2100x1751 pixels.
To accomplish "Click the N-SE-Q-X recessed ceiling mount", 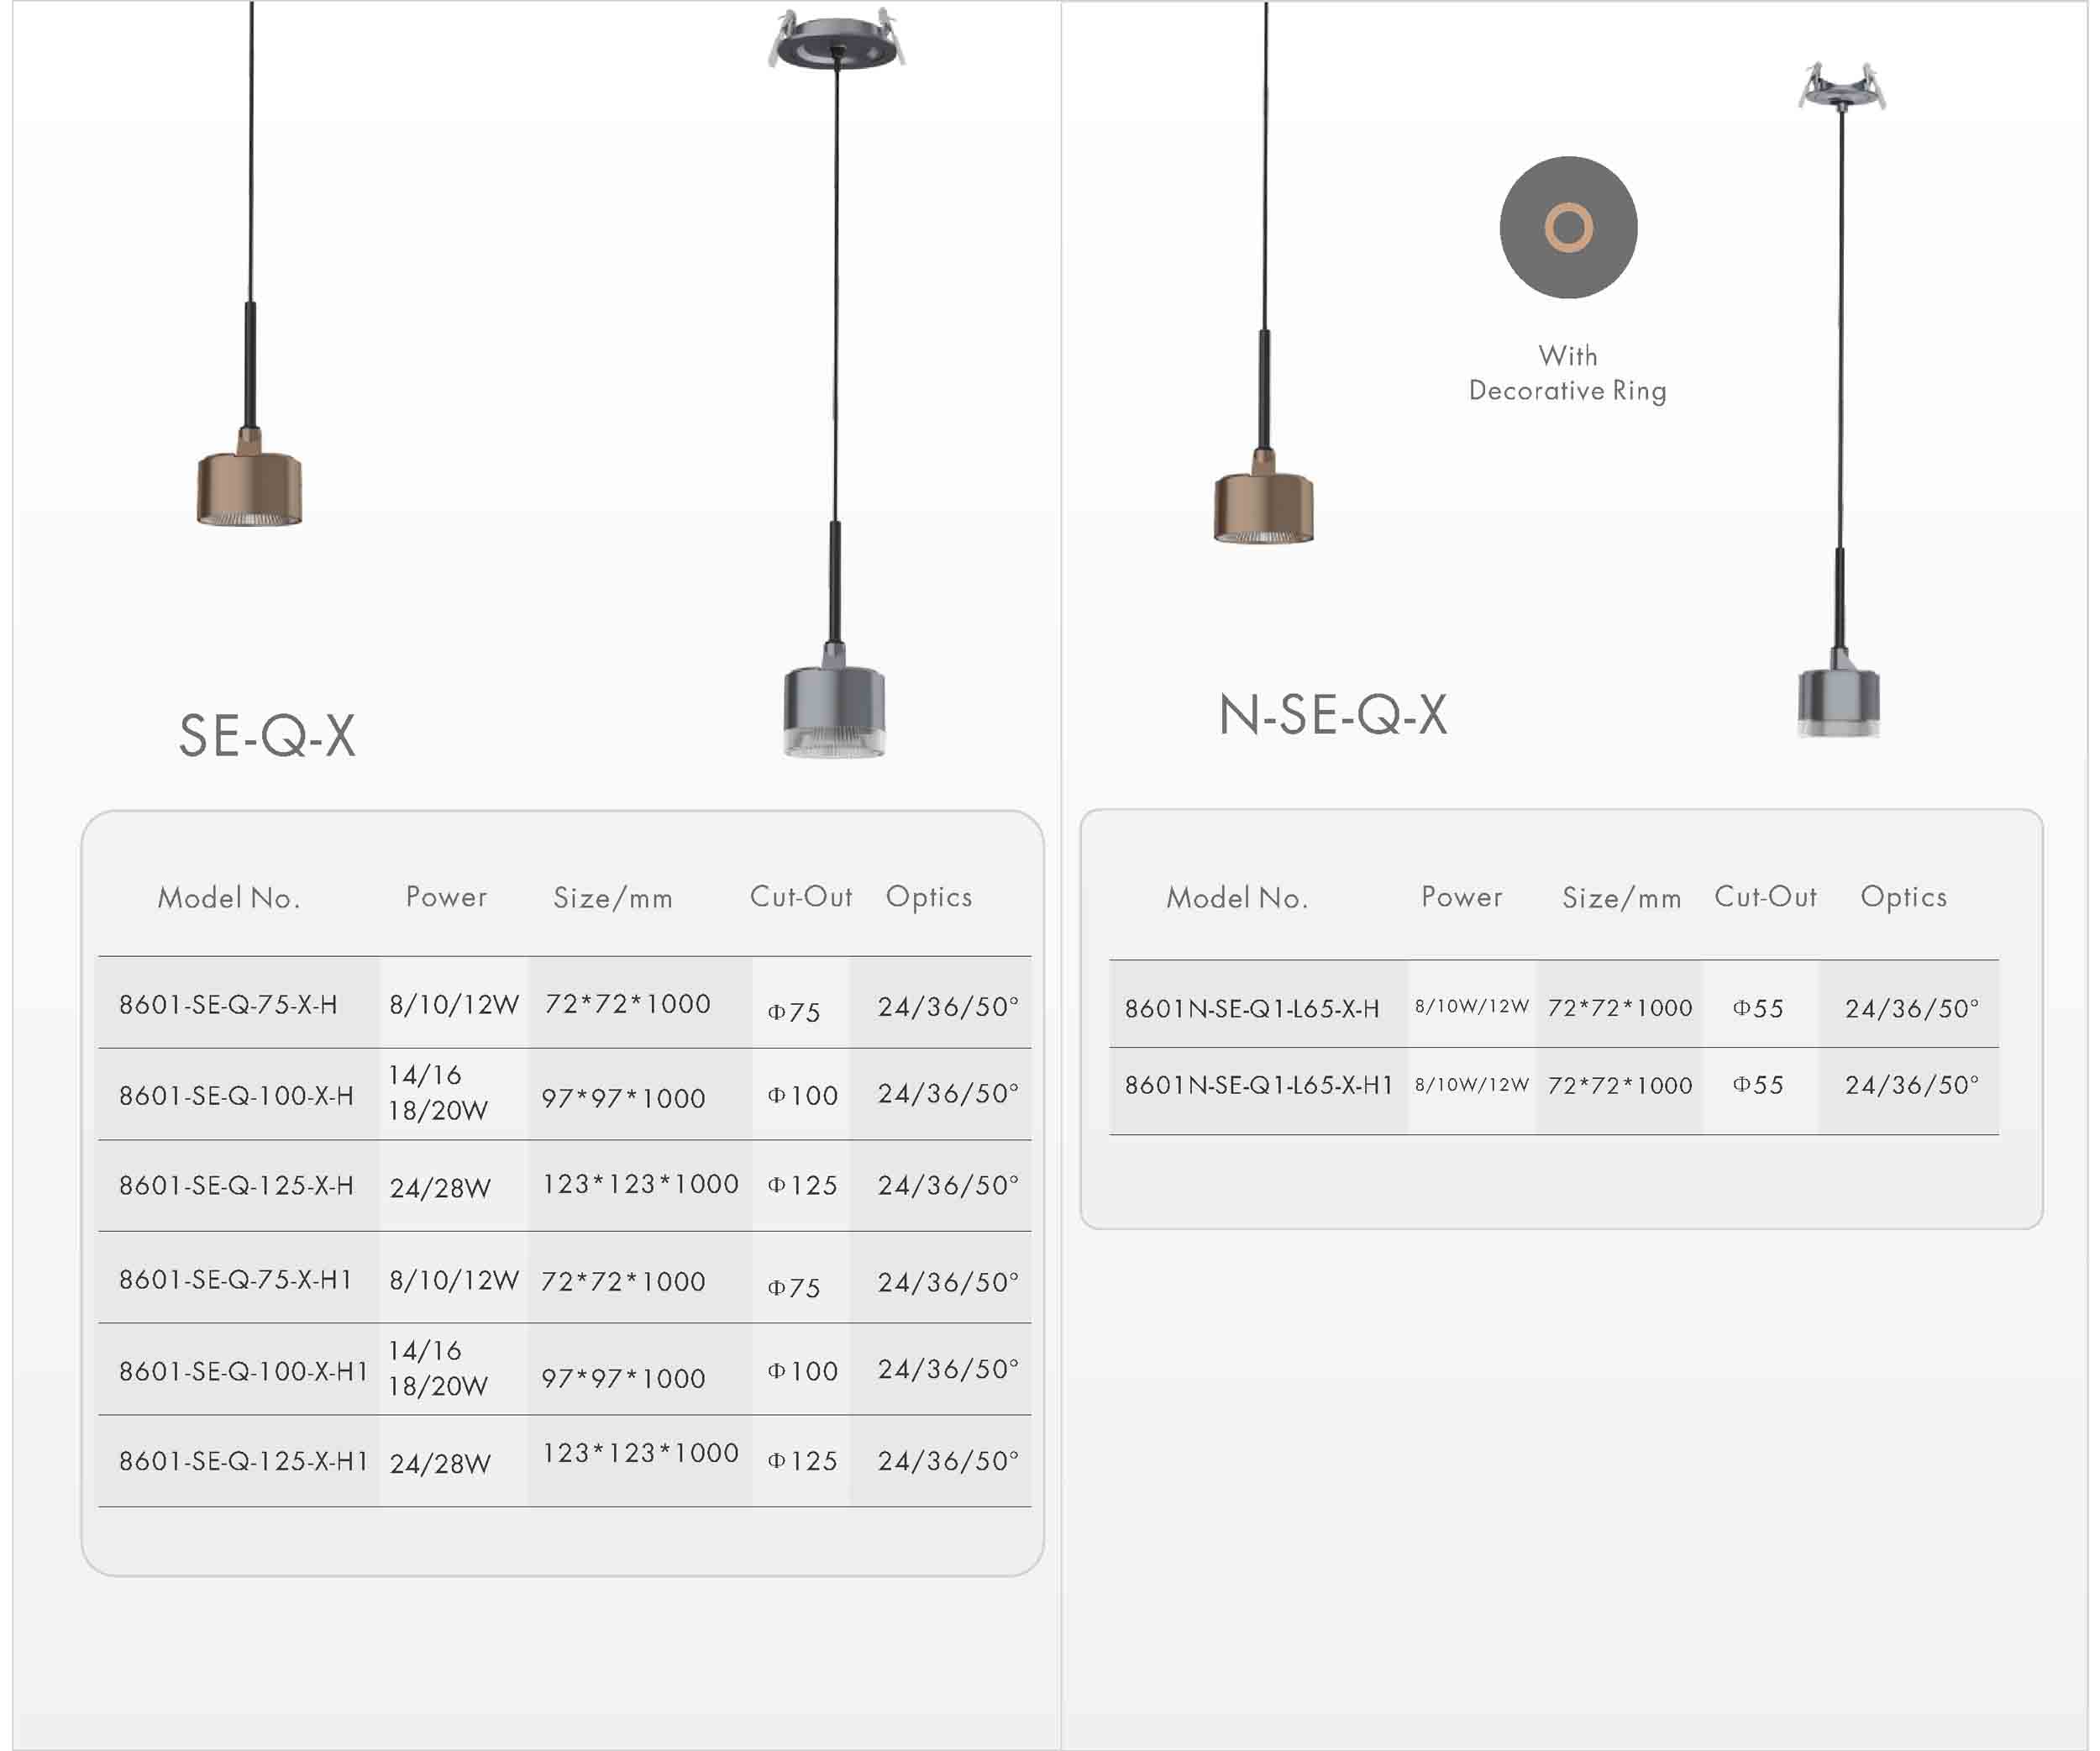I will point(1841,88).
